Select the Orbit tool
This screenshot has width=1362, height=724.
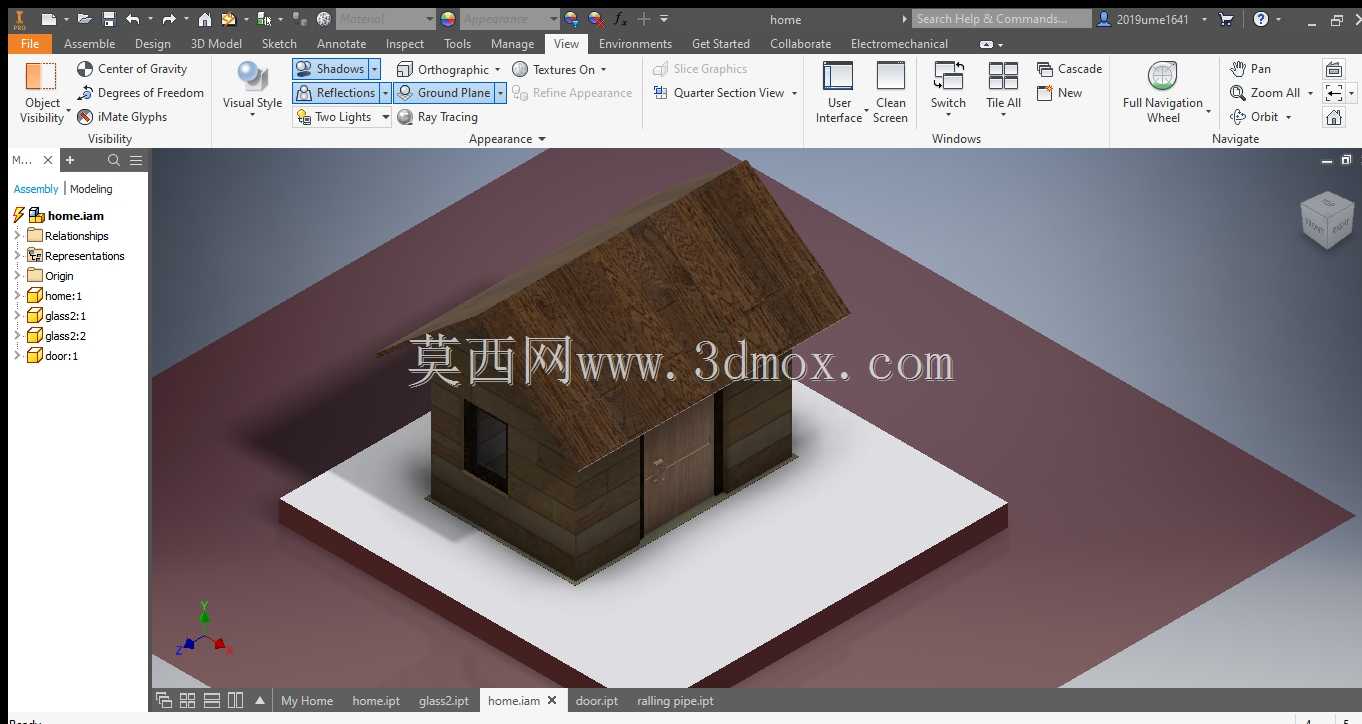pos(1254,117)
